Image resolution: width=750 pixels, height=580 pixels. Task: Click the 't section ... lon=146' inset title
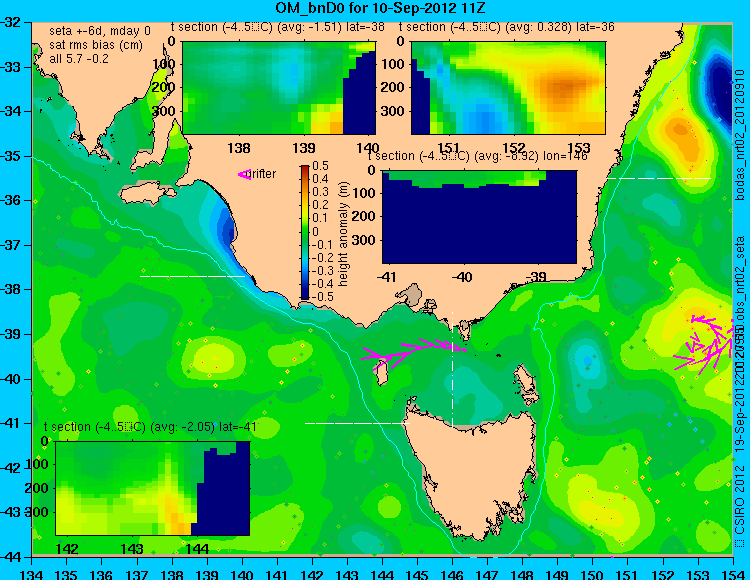pos(478,156)
